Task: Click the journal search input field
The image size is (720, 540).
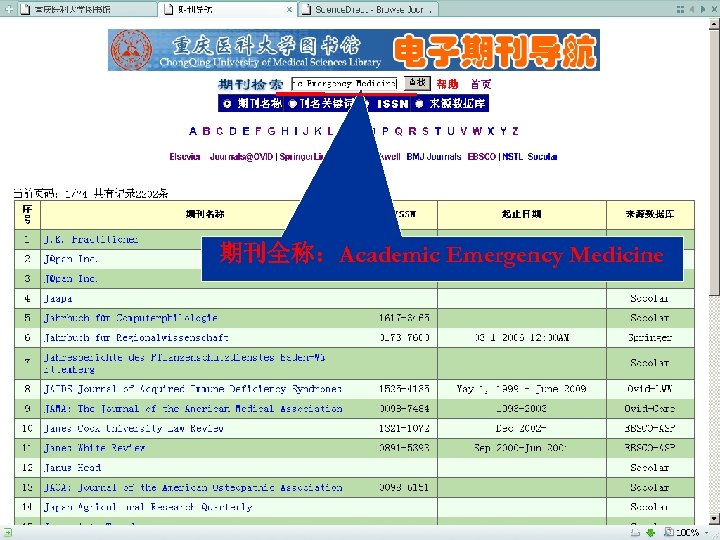Action: pos(344,84)
